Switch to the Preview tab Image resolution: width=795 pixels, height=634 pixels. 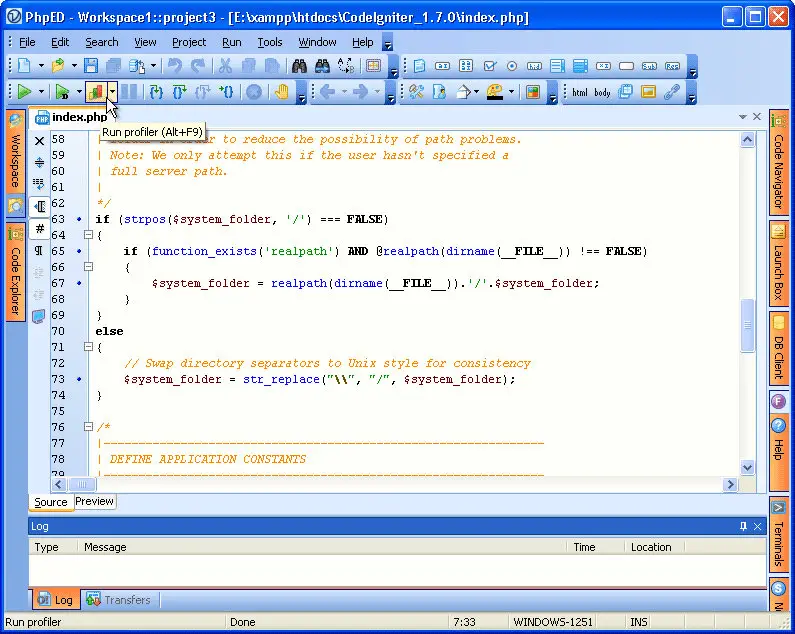point(94,501)
